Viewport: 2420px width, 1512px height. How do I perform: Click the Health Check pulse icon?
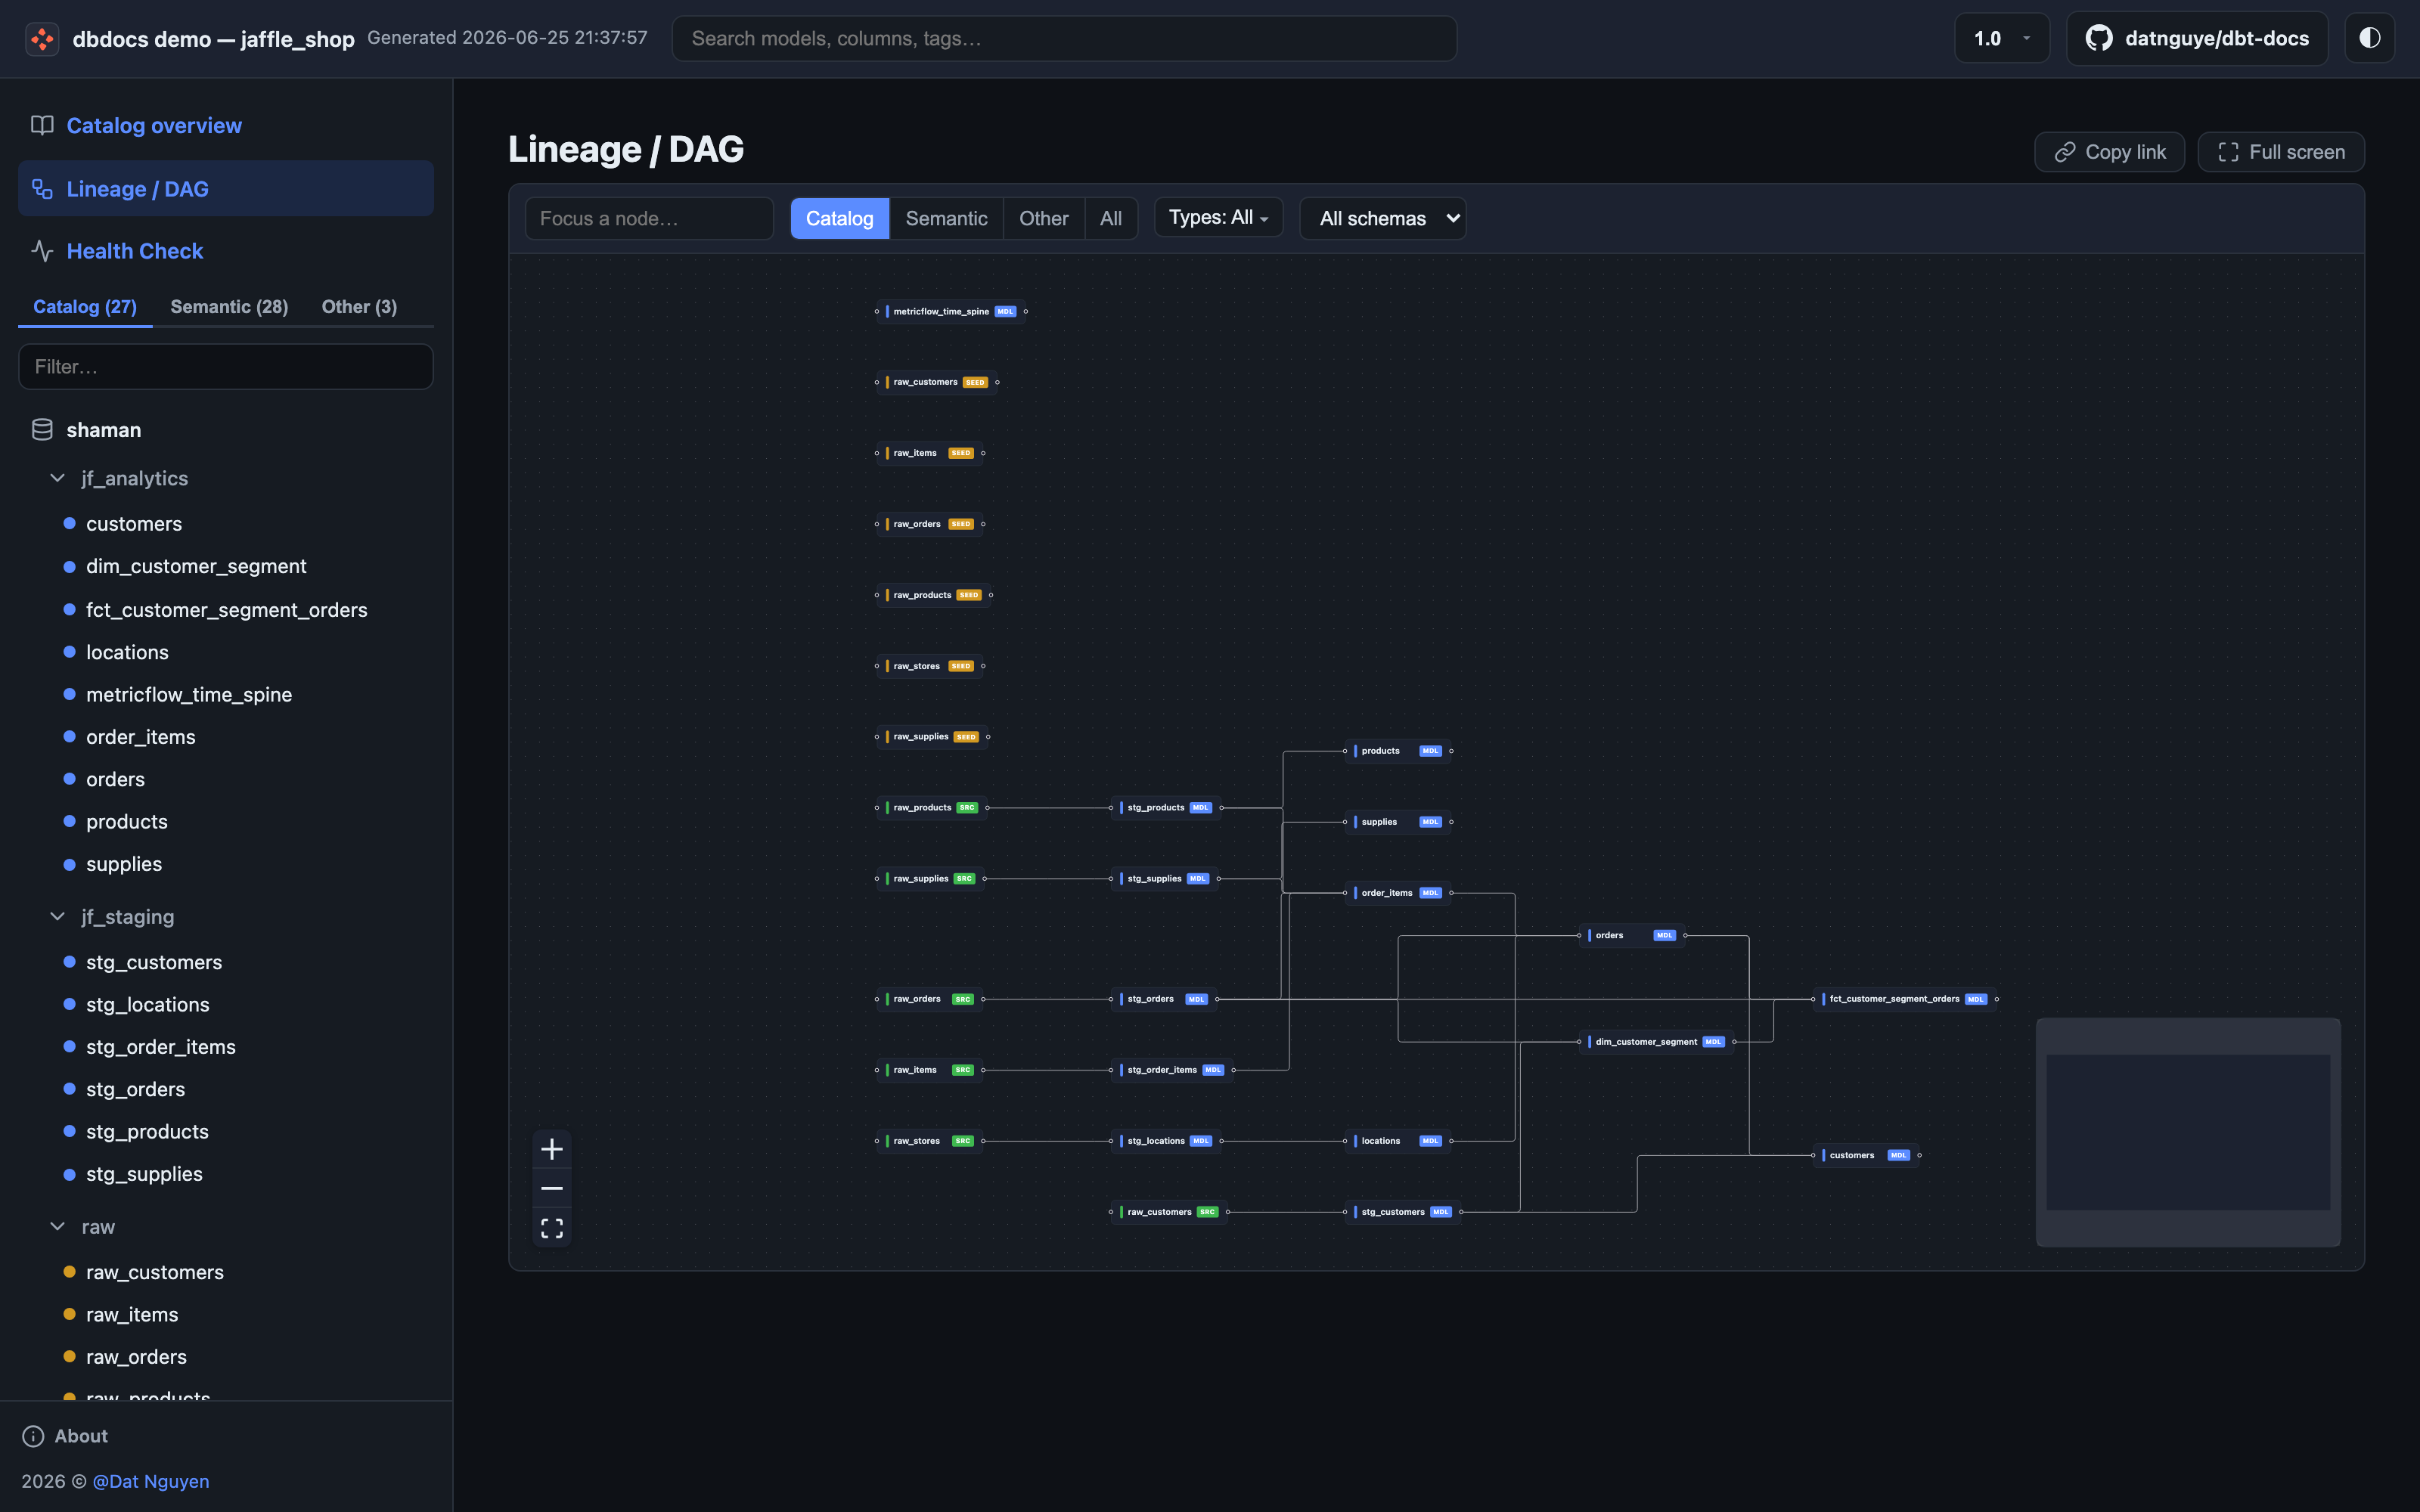tap(42, 251)
